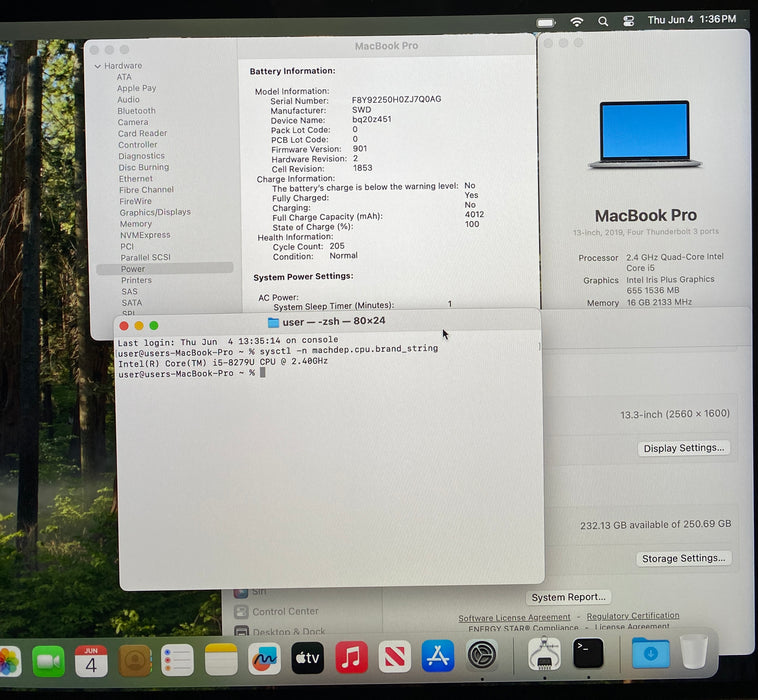Open Trash in the Dock

pos(694,652)
